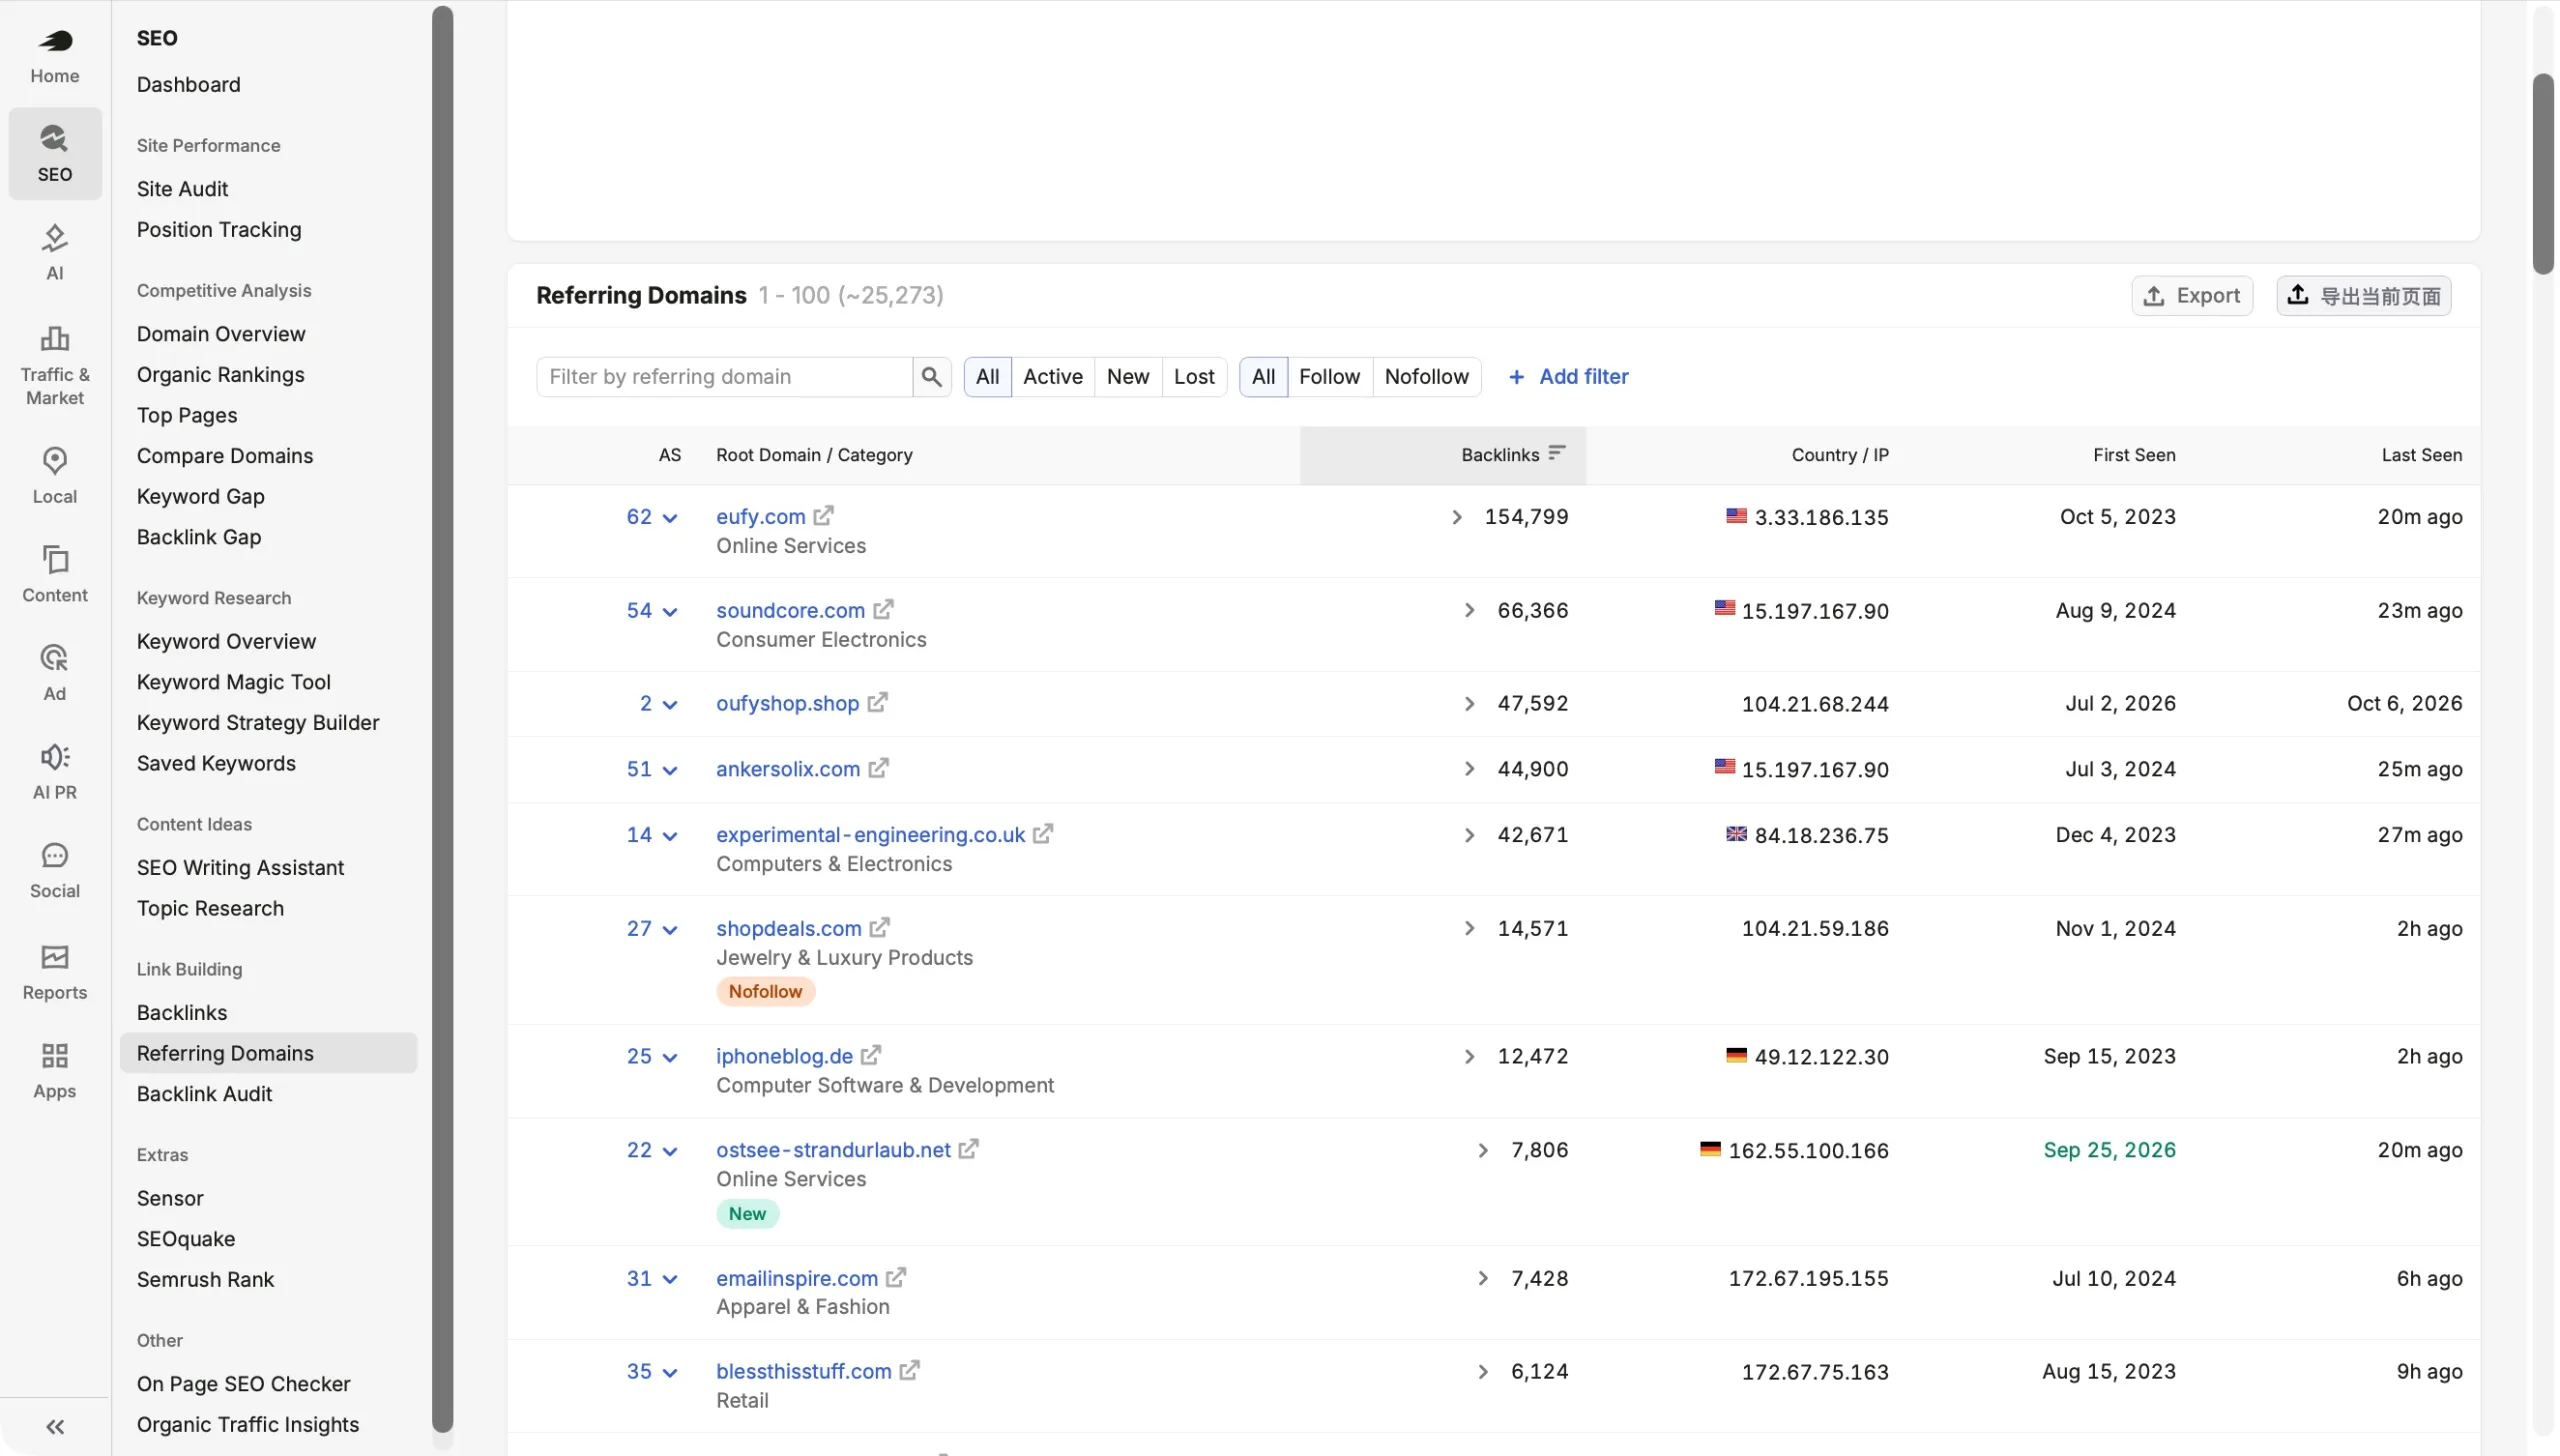Open Backlink Audit in the sidebar
The image size is (2560, 1456).
[204, 1094]
